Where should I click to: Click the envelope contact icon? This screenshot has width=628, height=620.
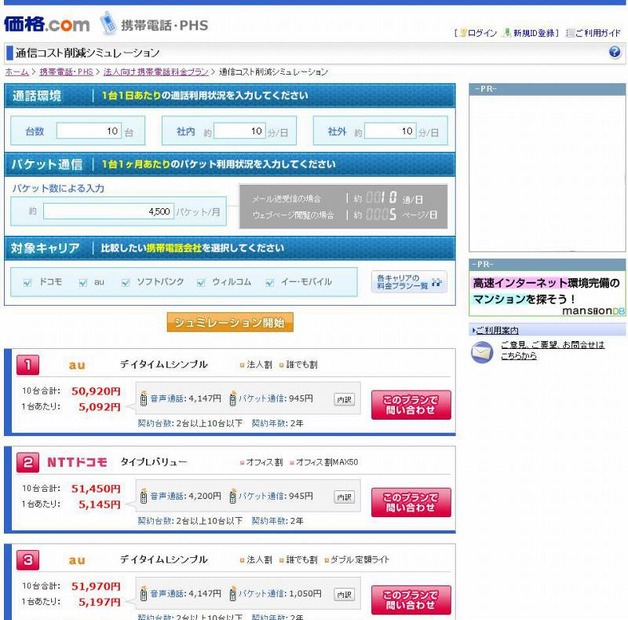pyautogui.click(x=482, y=352)
